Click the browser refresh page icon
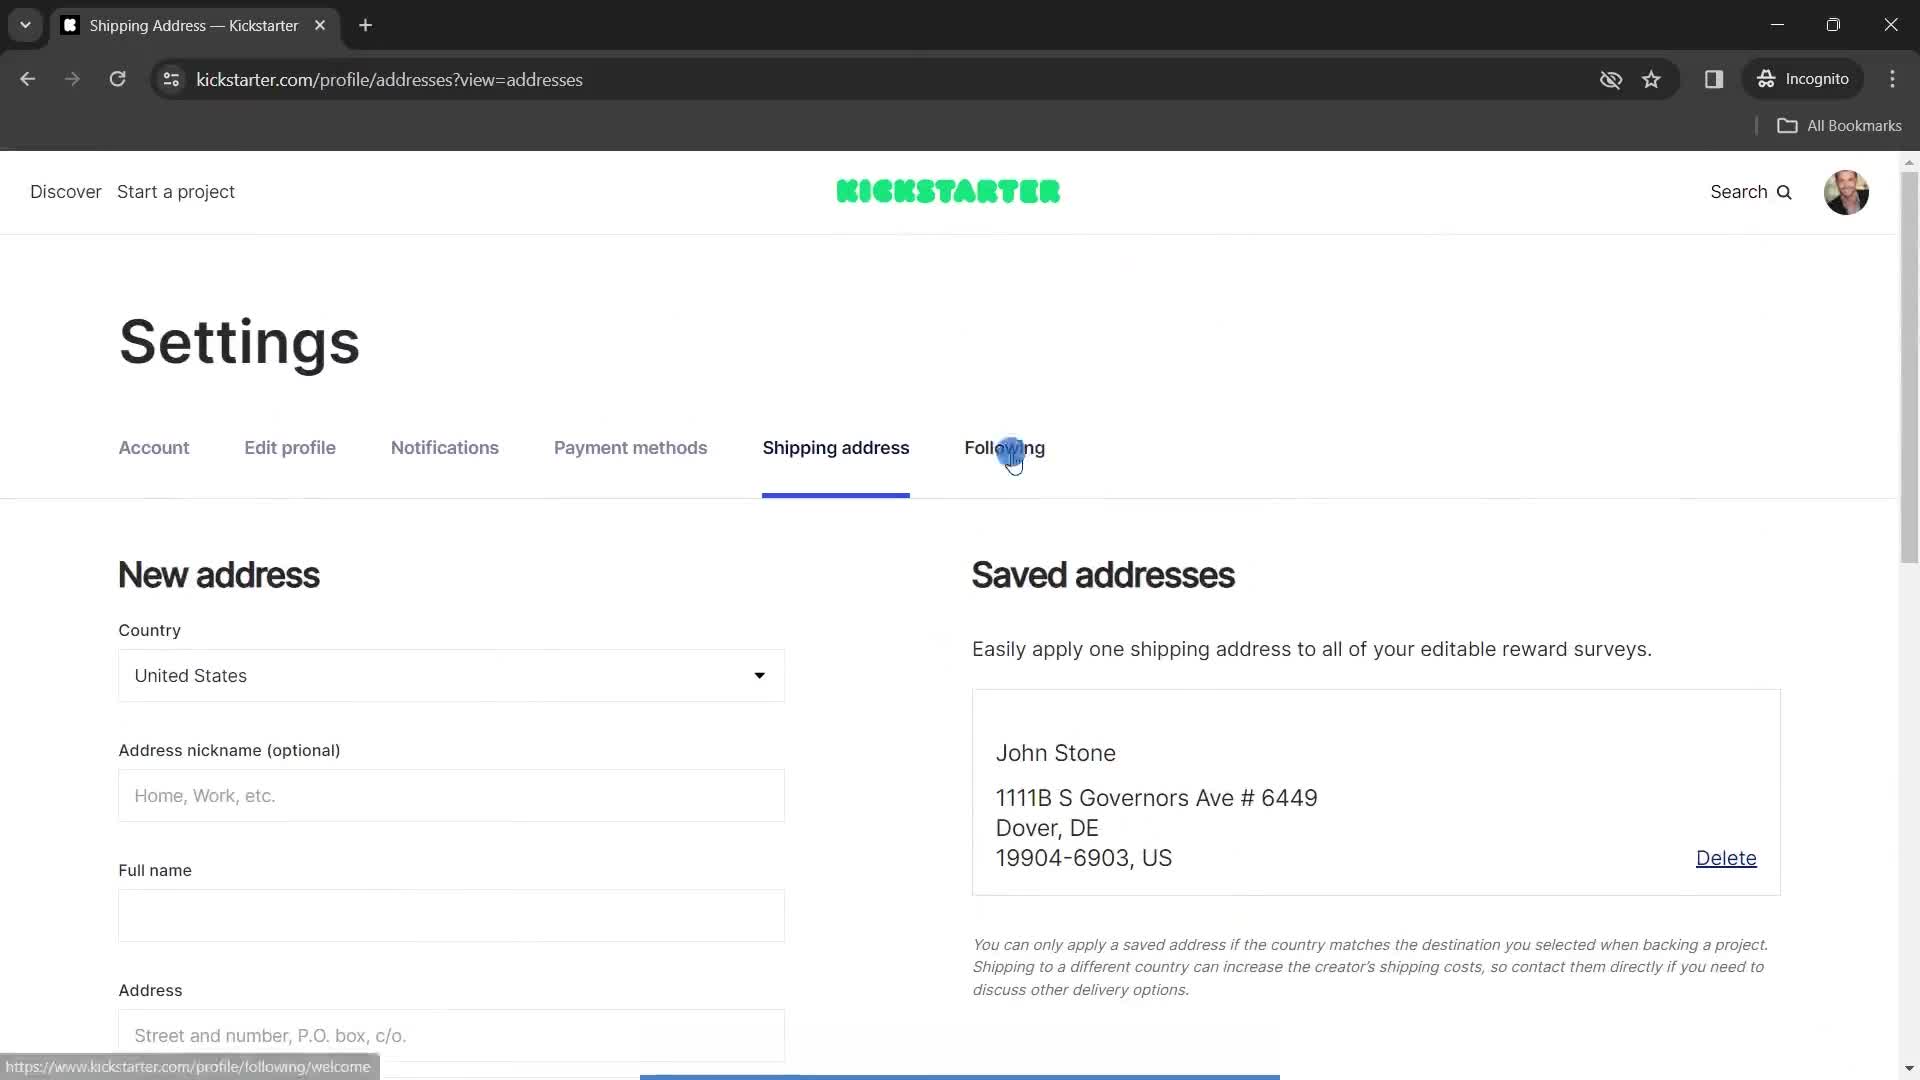1920x1080 pixels. (117, 79)
